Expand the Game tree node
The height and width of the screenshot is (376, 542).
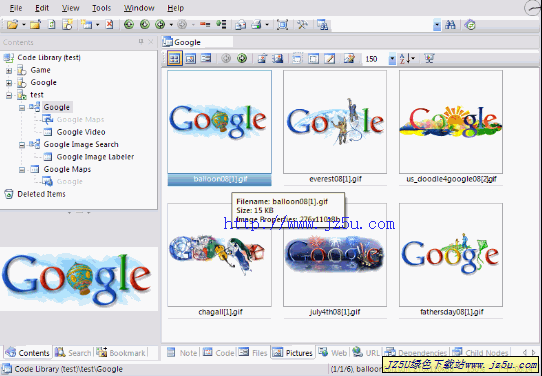click(x=9, y=71)
